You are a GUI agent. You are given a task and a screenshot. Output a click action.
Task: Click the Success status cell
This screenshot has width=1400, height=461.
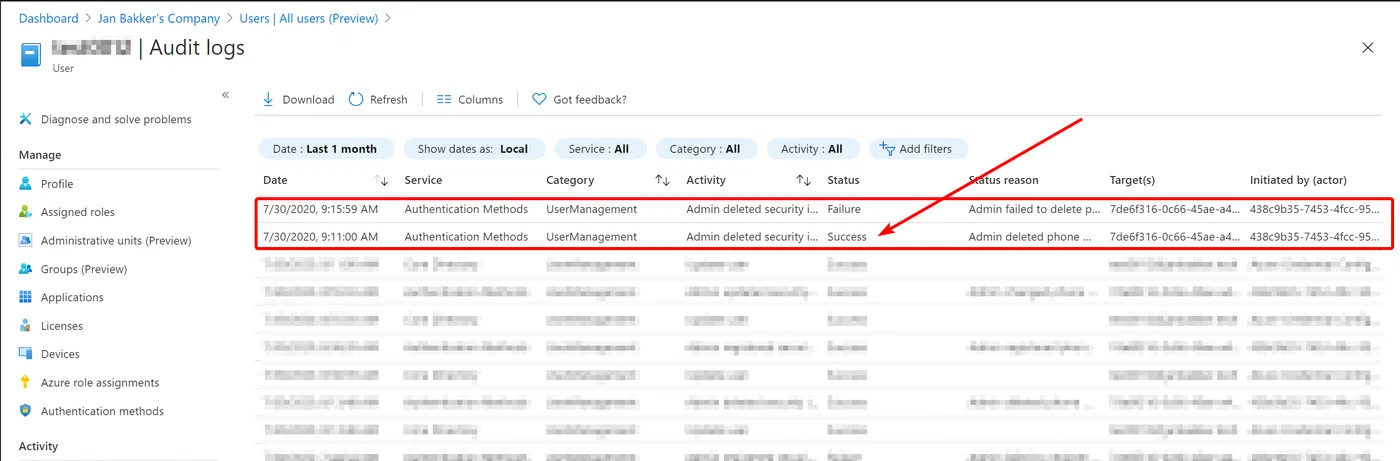click(x=847, y=237)
